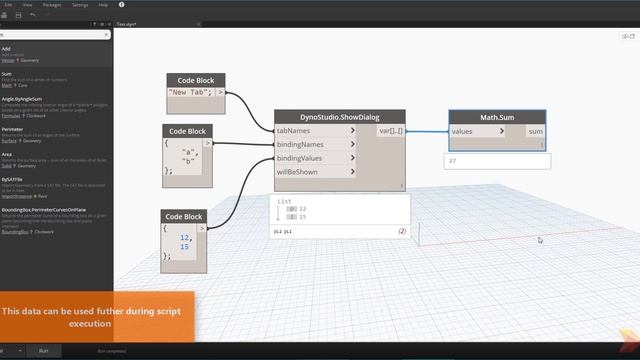Click the "b" string in Code Block

coord(188,161)
